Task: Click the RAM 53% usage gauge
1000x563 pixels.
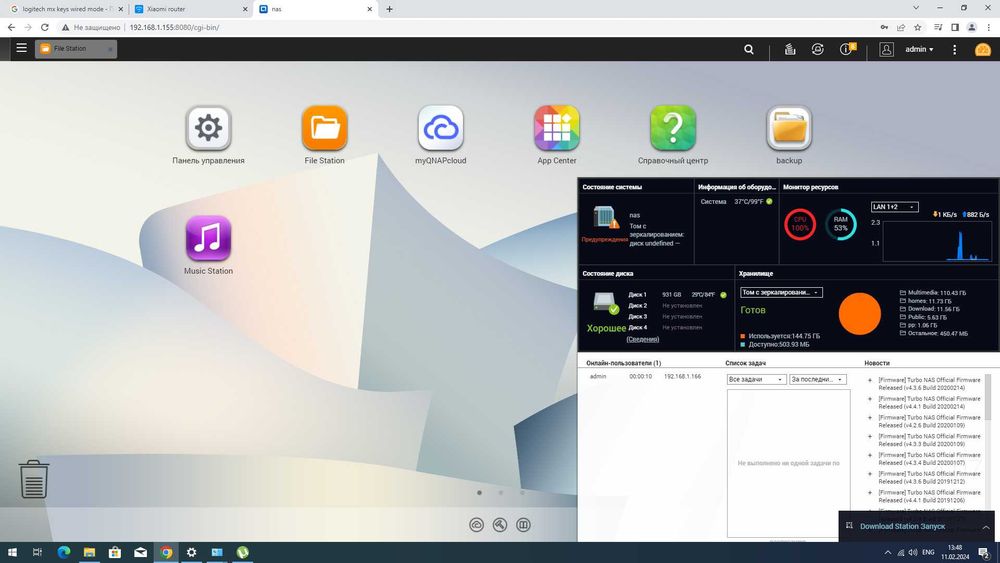Action: tap(841, 224)
